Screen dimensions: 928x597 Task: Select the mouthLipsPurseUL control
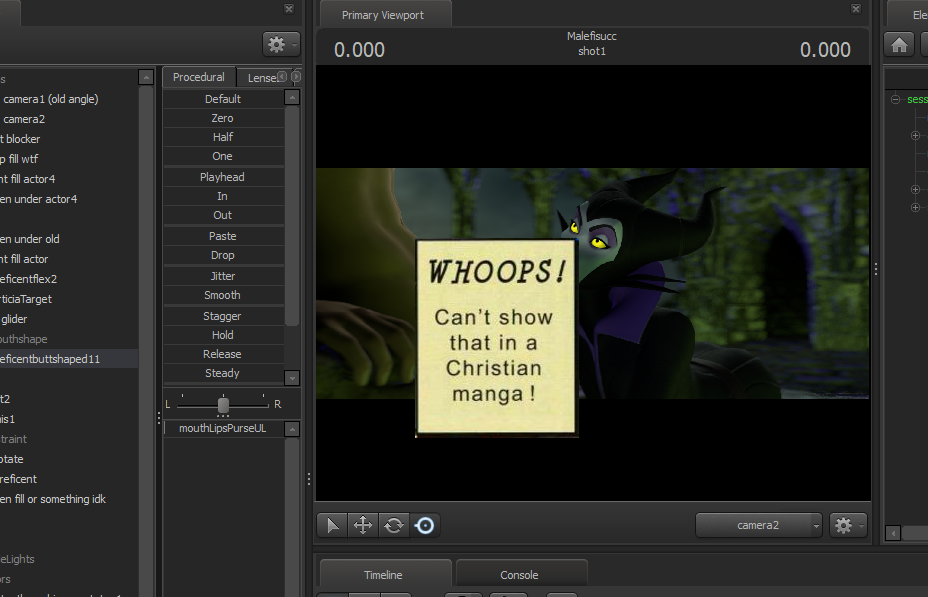click(x=223, y=428)
